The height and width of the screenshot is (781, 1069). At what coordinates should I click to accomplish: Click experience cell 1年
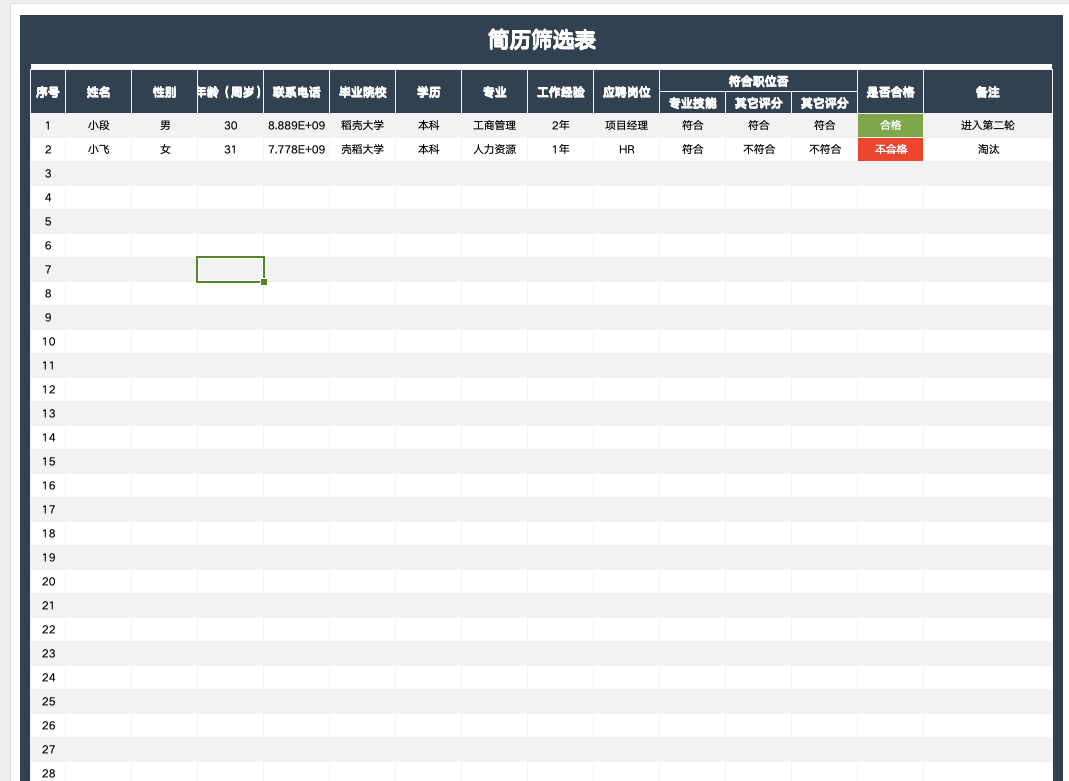tap(560, 149)
